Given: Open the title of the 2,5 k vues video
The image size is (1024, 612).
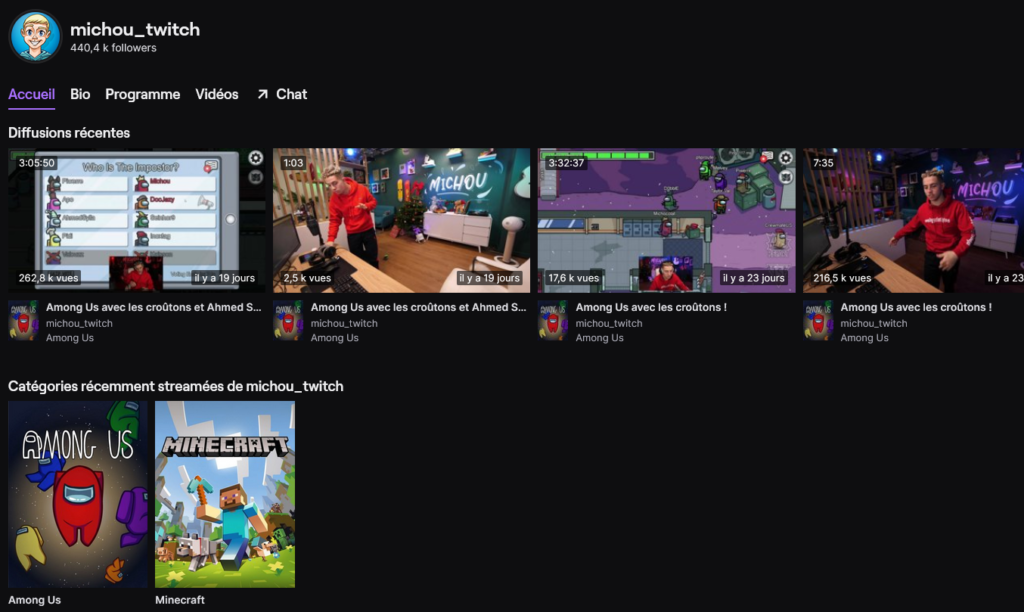Looking at the screenshot, I should [x=419, y=307].
